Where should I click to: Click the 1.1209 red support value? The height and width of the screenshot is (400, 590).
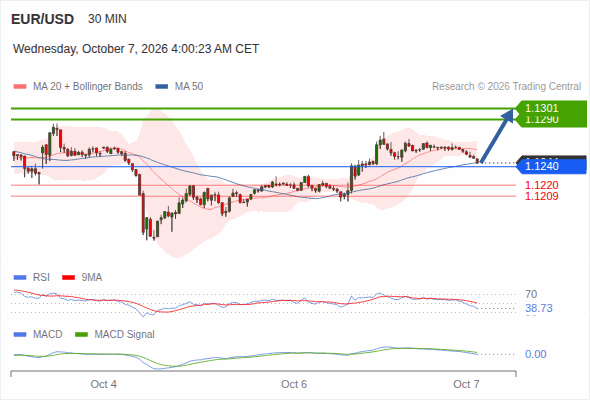tap(541, 196)
